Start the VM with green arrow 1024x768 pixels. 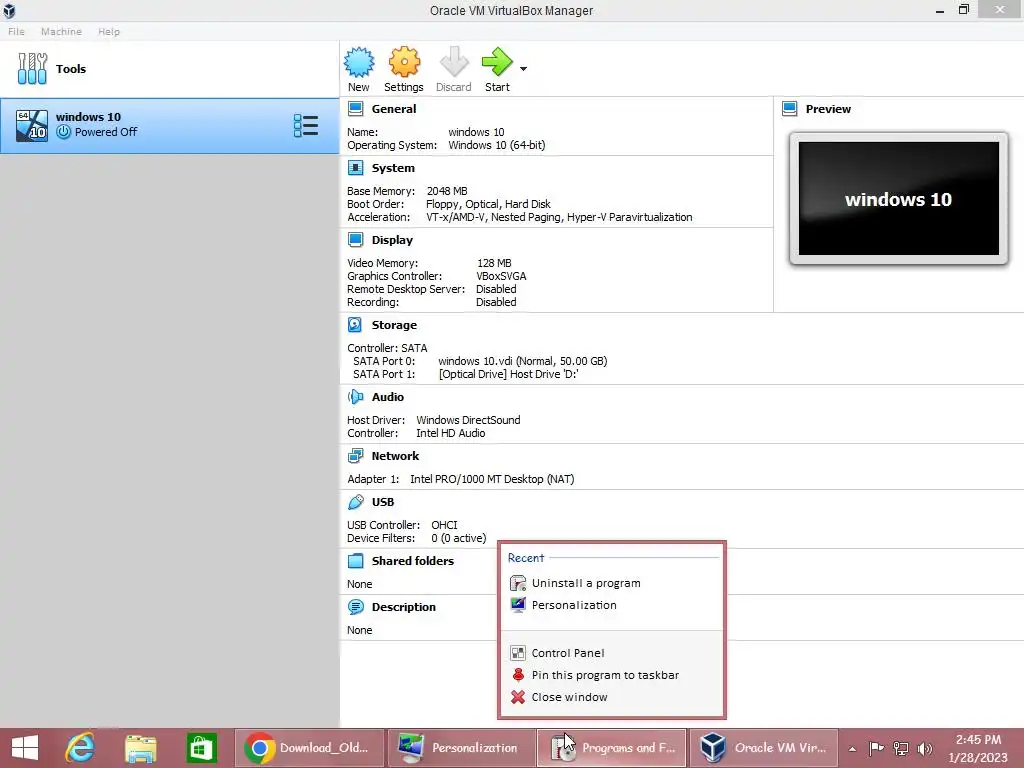point(497,63)
